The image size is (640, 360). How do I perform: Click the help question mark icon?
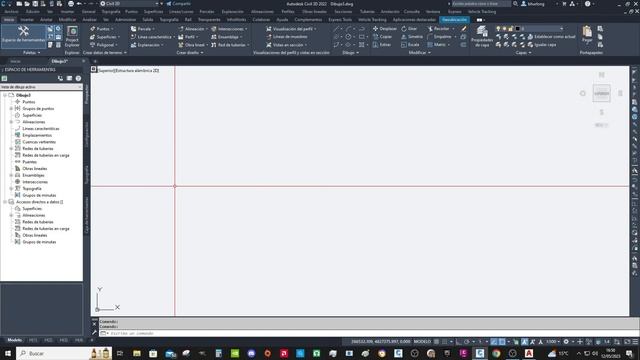point(587,4)
